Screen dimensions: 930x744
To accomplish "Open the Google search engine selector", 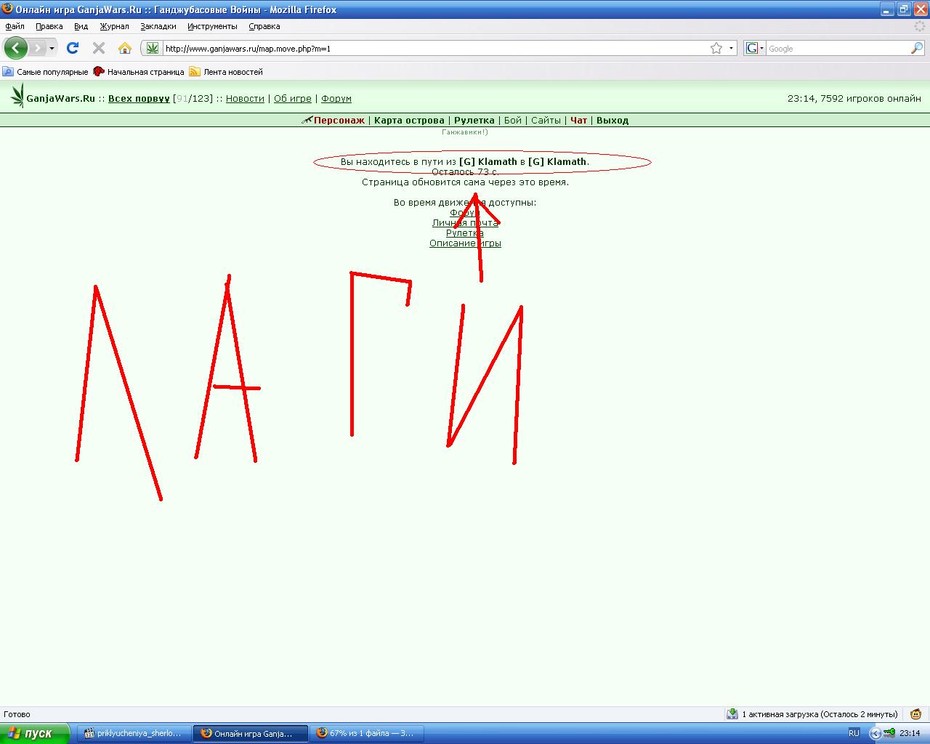I will click(754, 48).
